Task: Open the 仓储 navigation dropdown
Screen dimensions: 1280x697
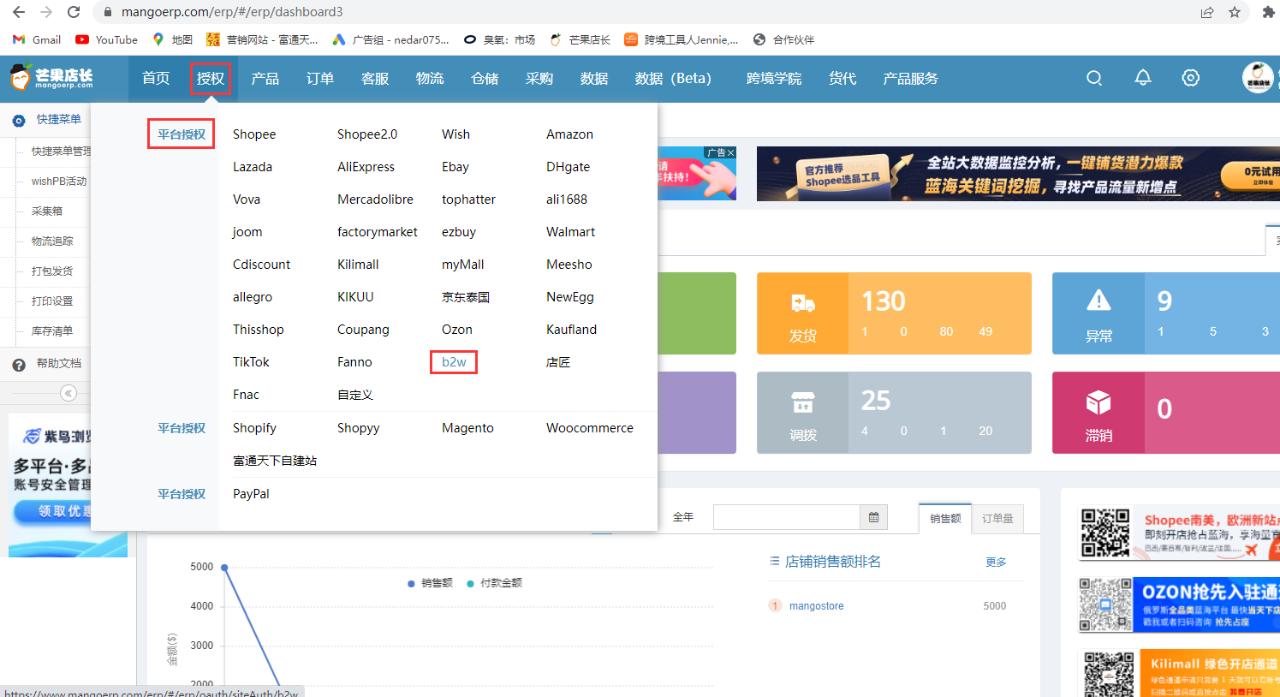Action: click(484, 77)
